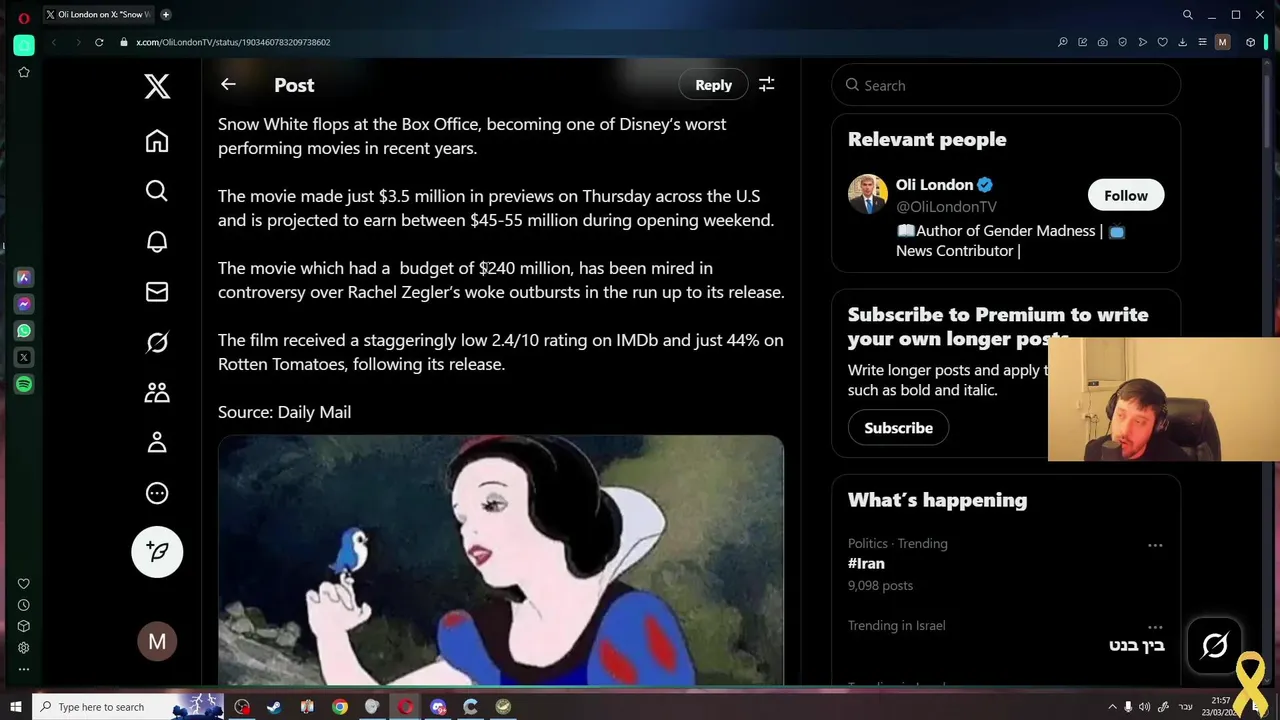Open Opera sidebar Aria AI icon
This screenshot has height=720, width=1280.
pos(24,277)
